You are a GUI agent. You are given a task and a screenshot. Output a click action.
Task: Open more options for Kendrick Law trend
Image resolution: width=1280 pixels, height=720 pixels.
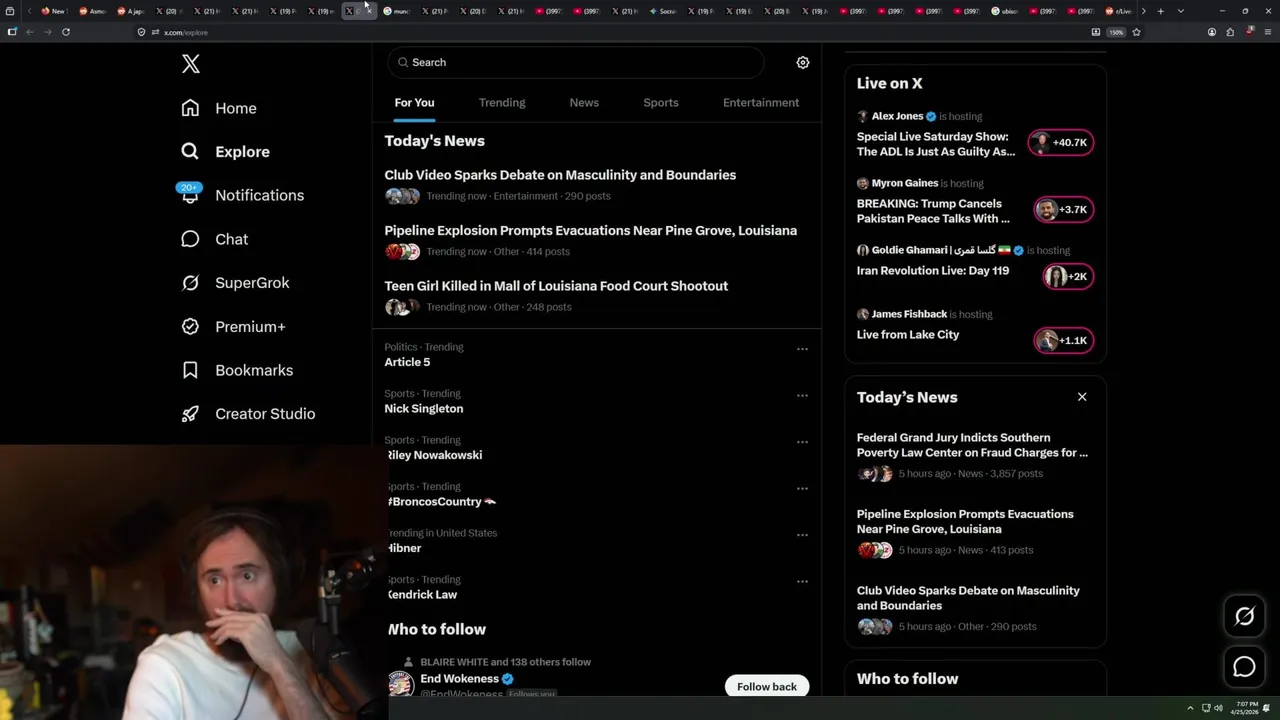coord(802,582)
